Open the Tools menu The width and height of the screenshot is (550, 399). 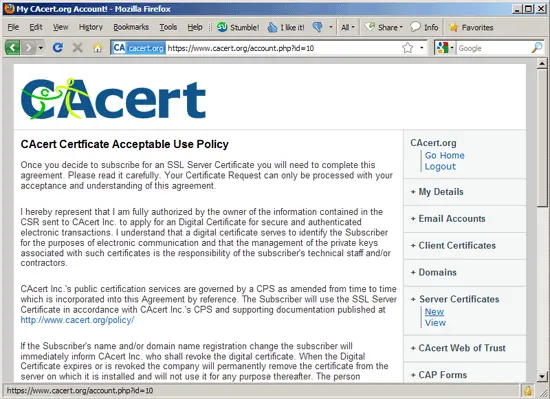point(168,27)
